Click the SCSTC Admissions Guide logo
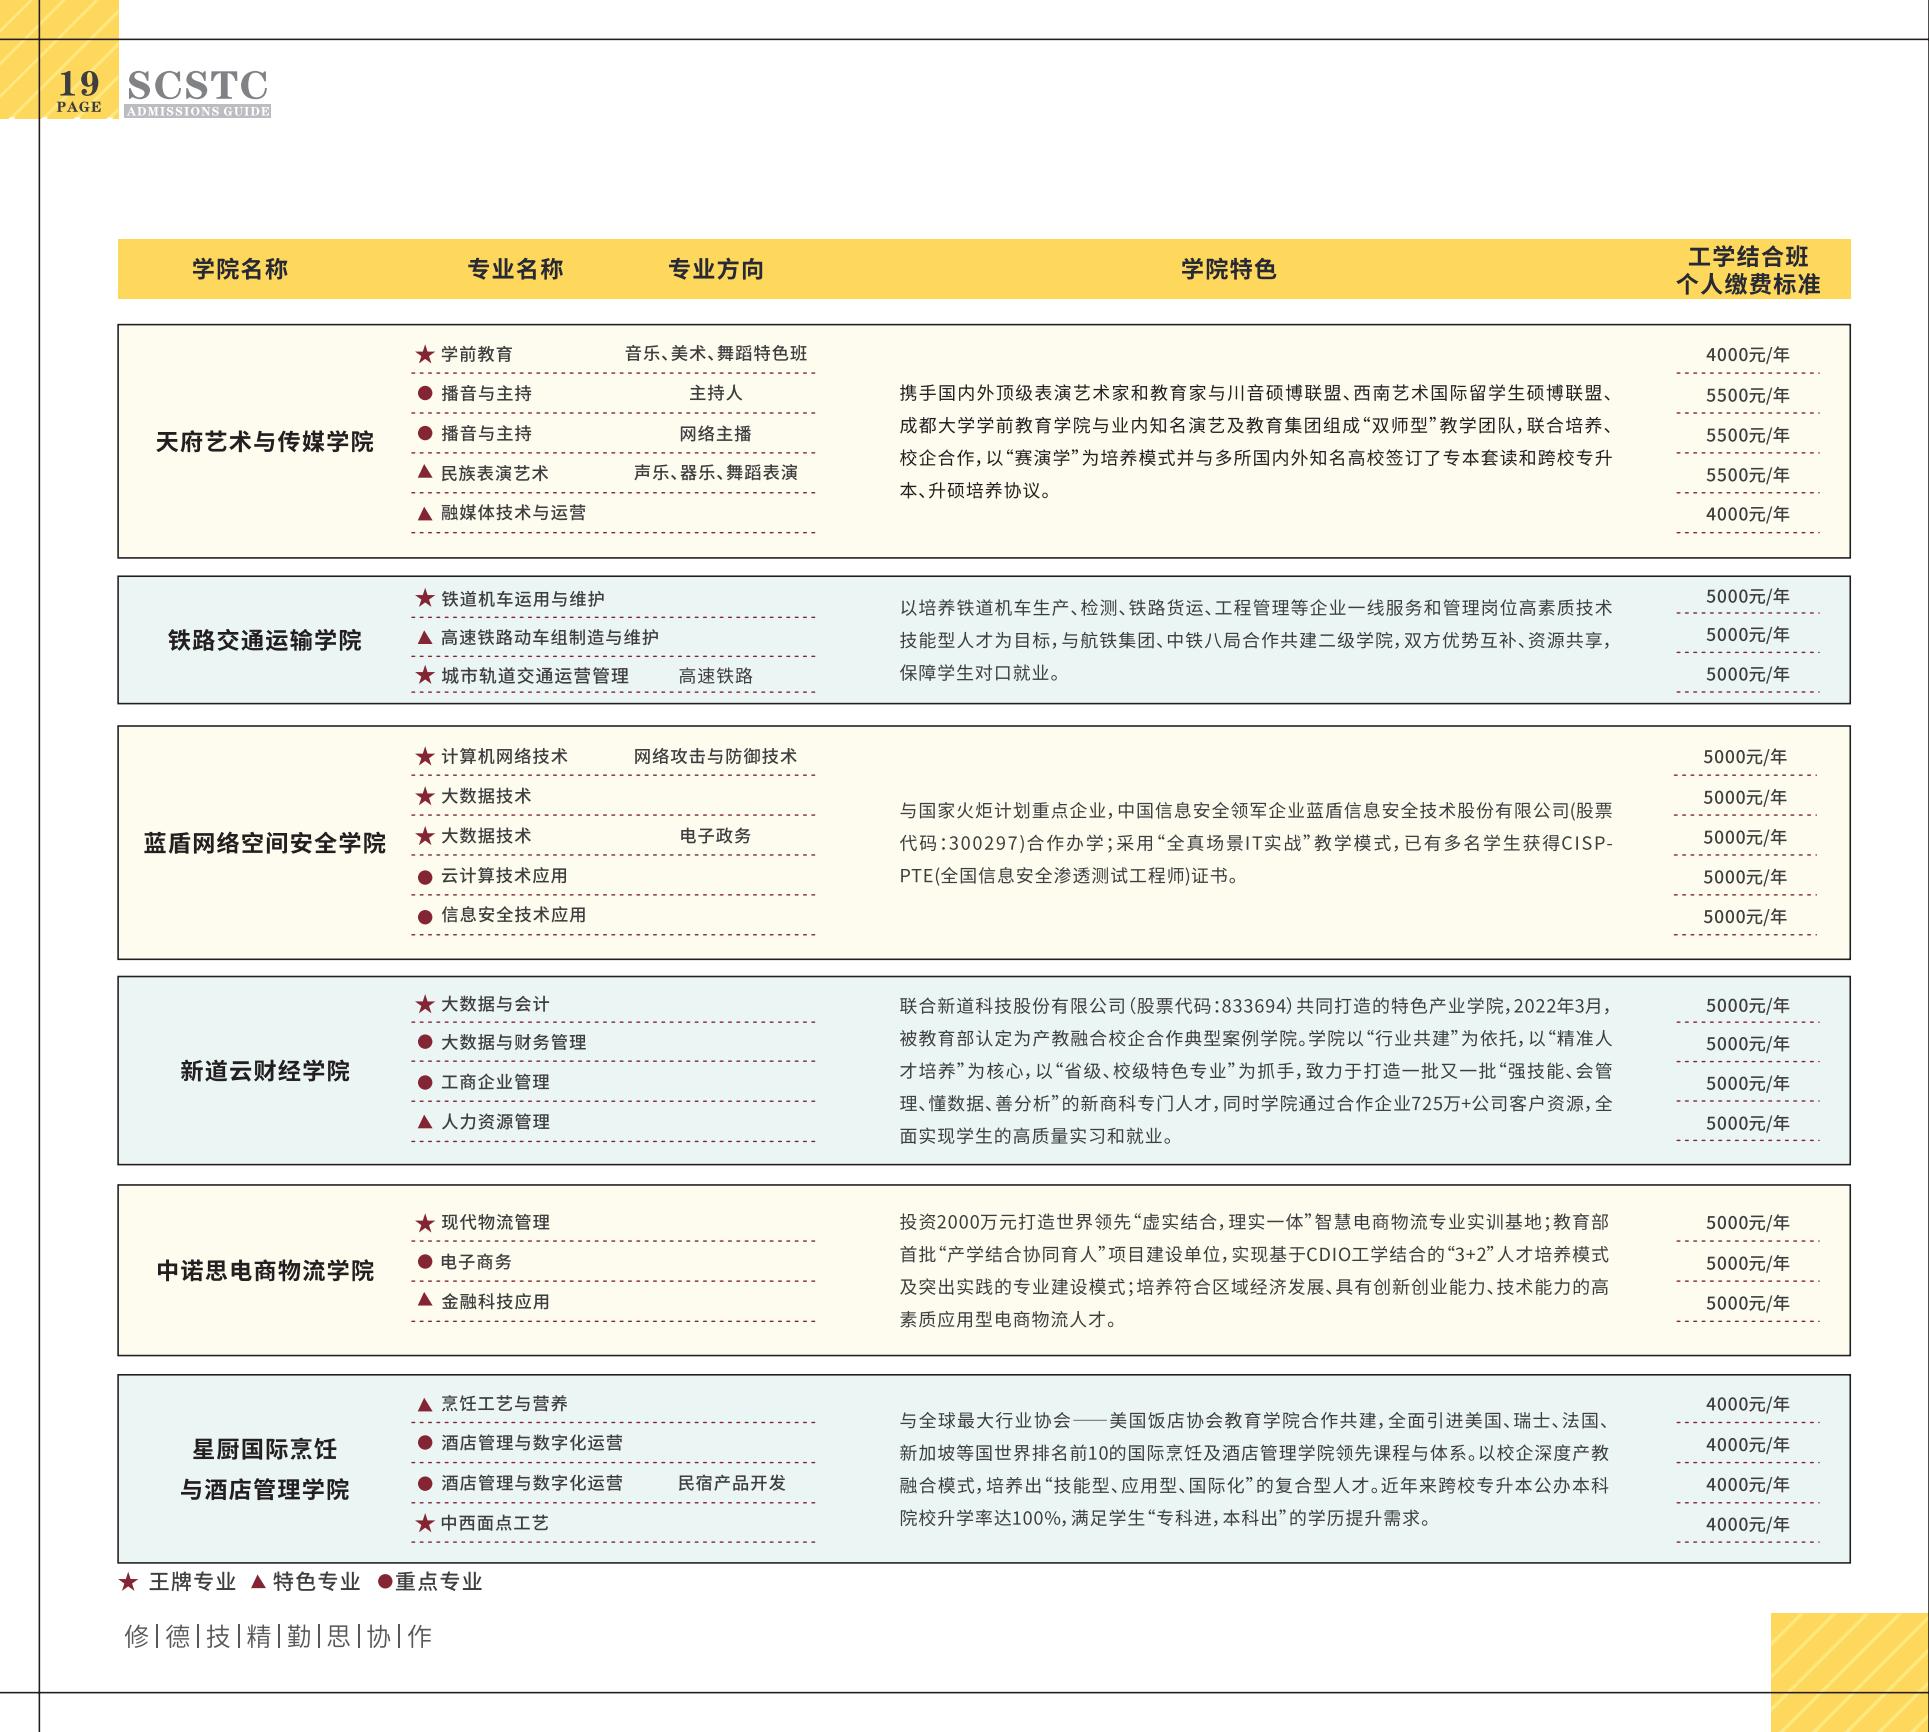Screen dimensions: 1929x1732 198,92
